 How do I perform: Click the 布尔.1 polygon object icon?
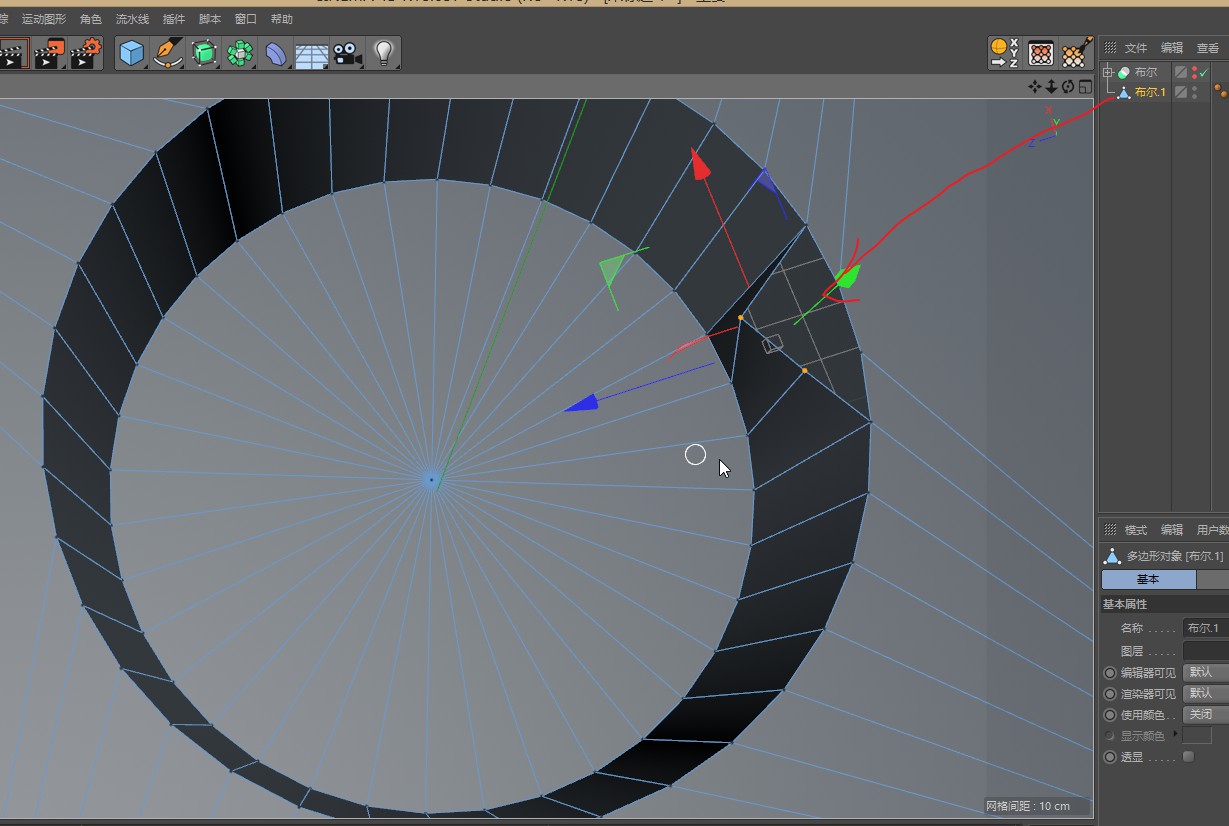pos(1124,92)
